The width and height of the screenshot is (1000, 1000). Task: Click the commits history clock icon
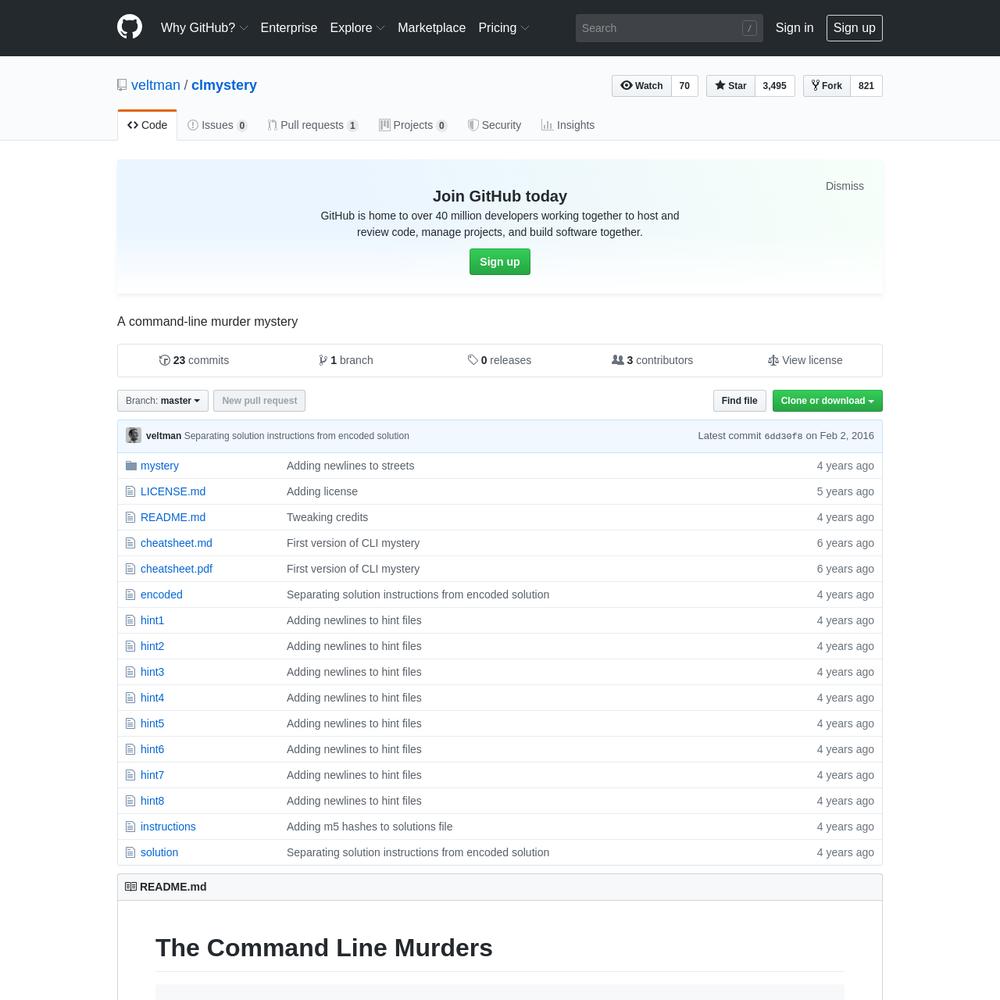point(165,360)
